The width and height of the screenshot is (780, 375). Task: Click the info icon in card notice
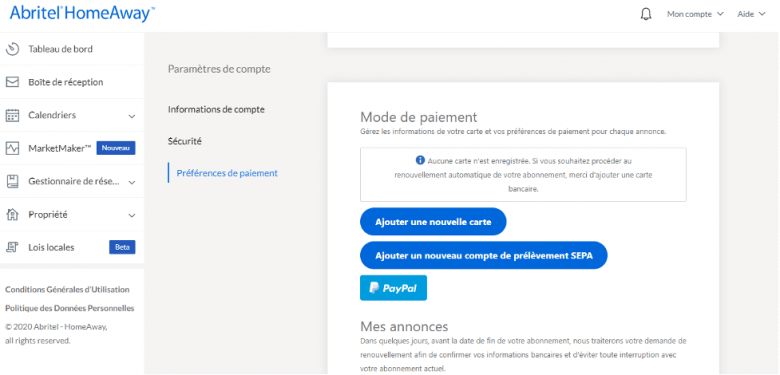click(420, 161)
